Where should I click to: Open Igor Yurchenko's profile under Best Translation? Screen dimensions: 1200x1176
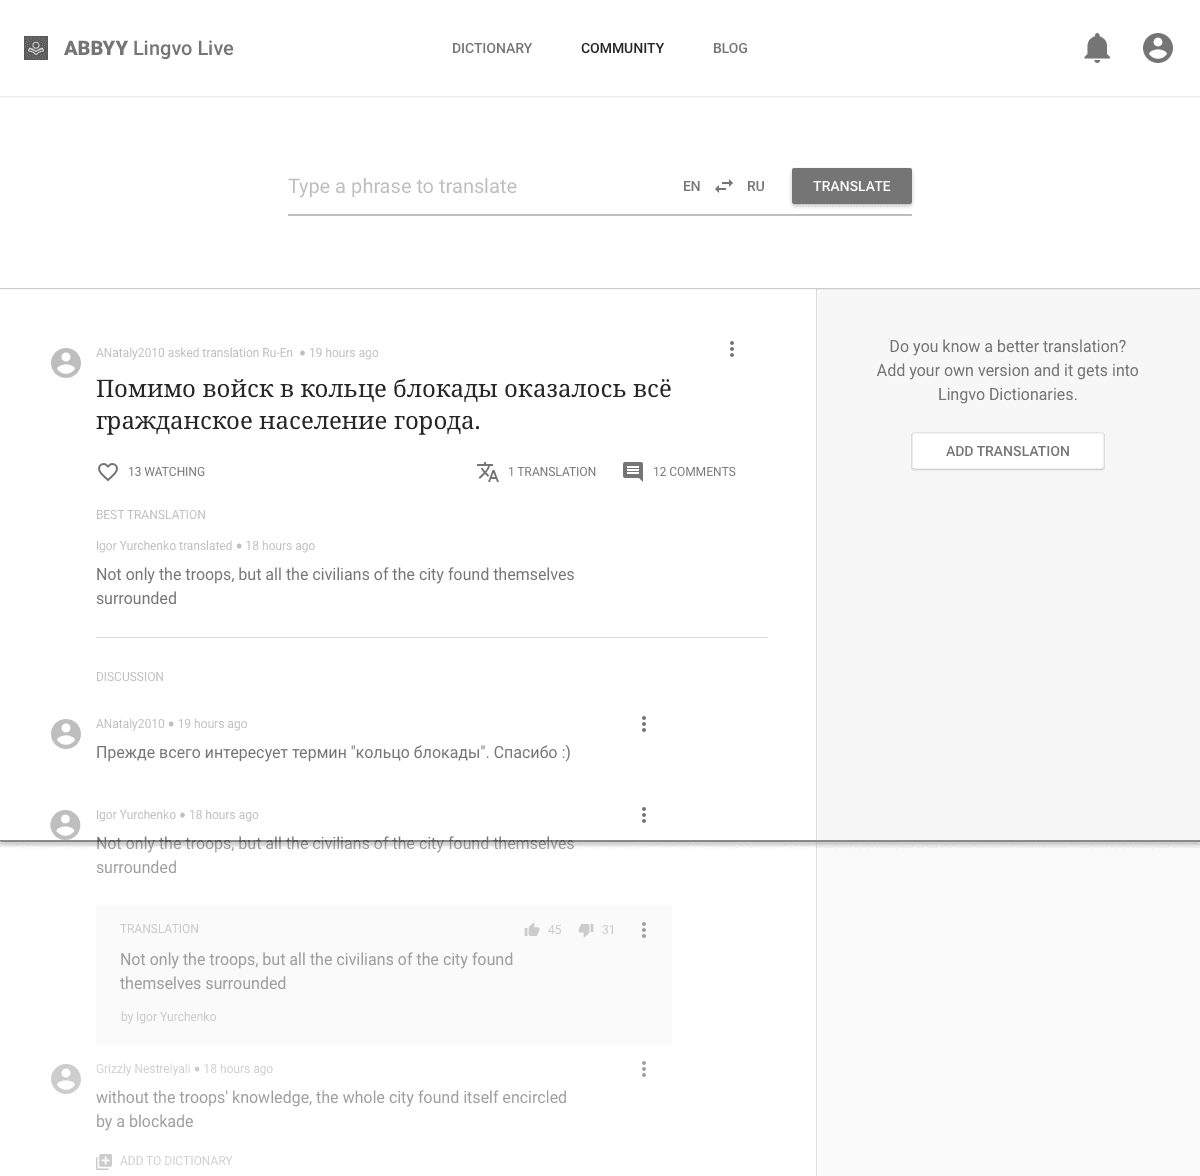pyautogui.click(x=135, y=546)
